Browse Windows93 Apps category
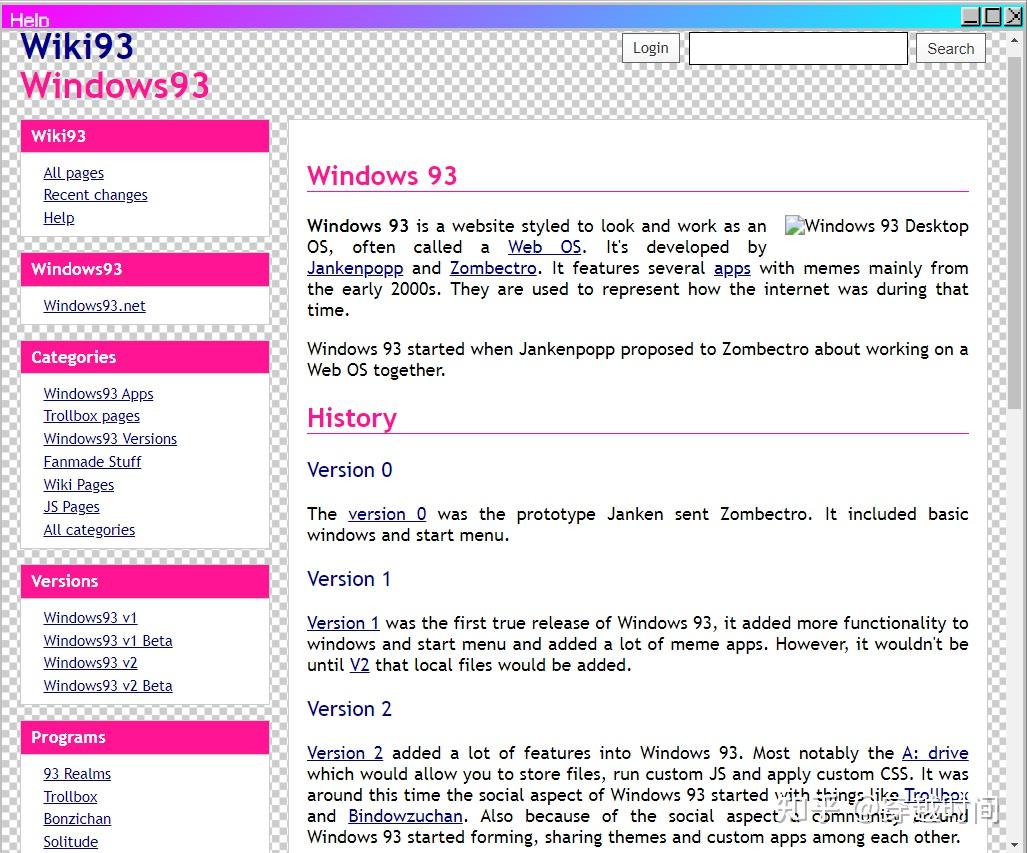This screenshot has width=1027, height=853. (98, 393)
